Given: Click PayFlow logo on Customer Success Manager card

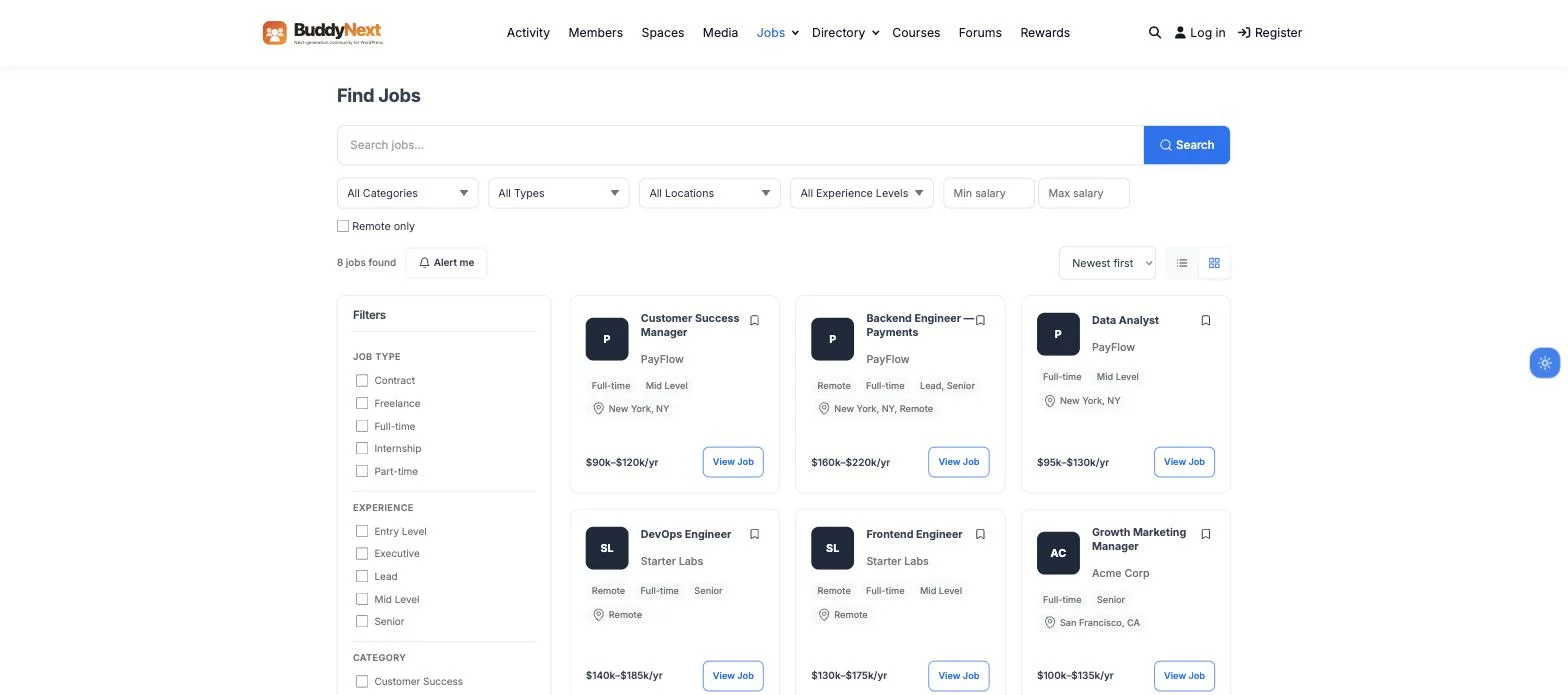Looking at the screenshot, I should [x=607, y=339].
